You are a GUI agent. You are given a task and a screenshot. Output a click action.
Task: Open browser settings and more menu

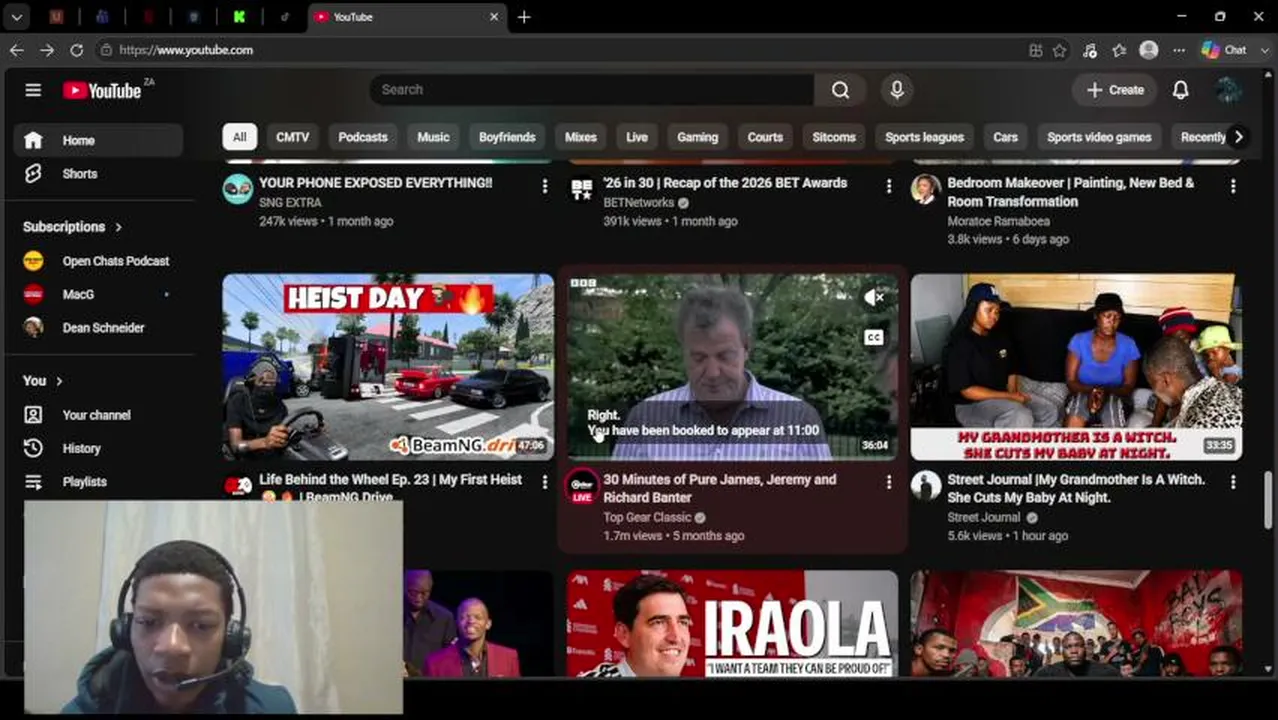pos(1179,50)
